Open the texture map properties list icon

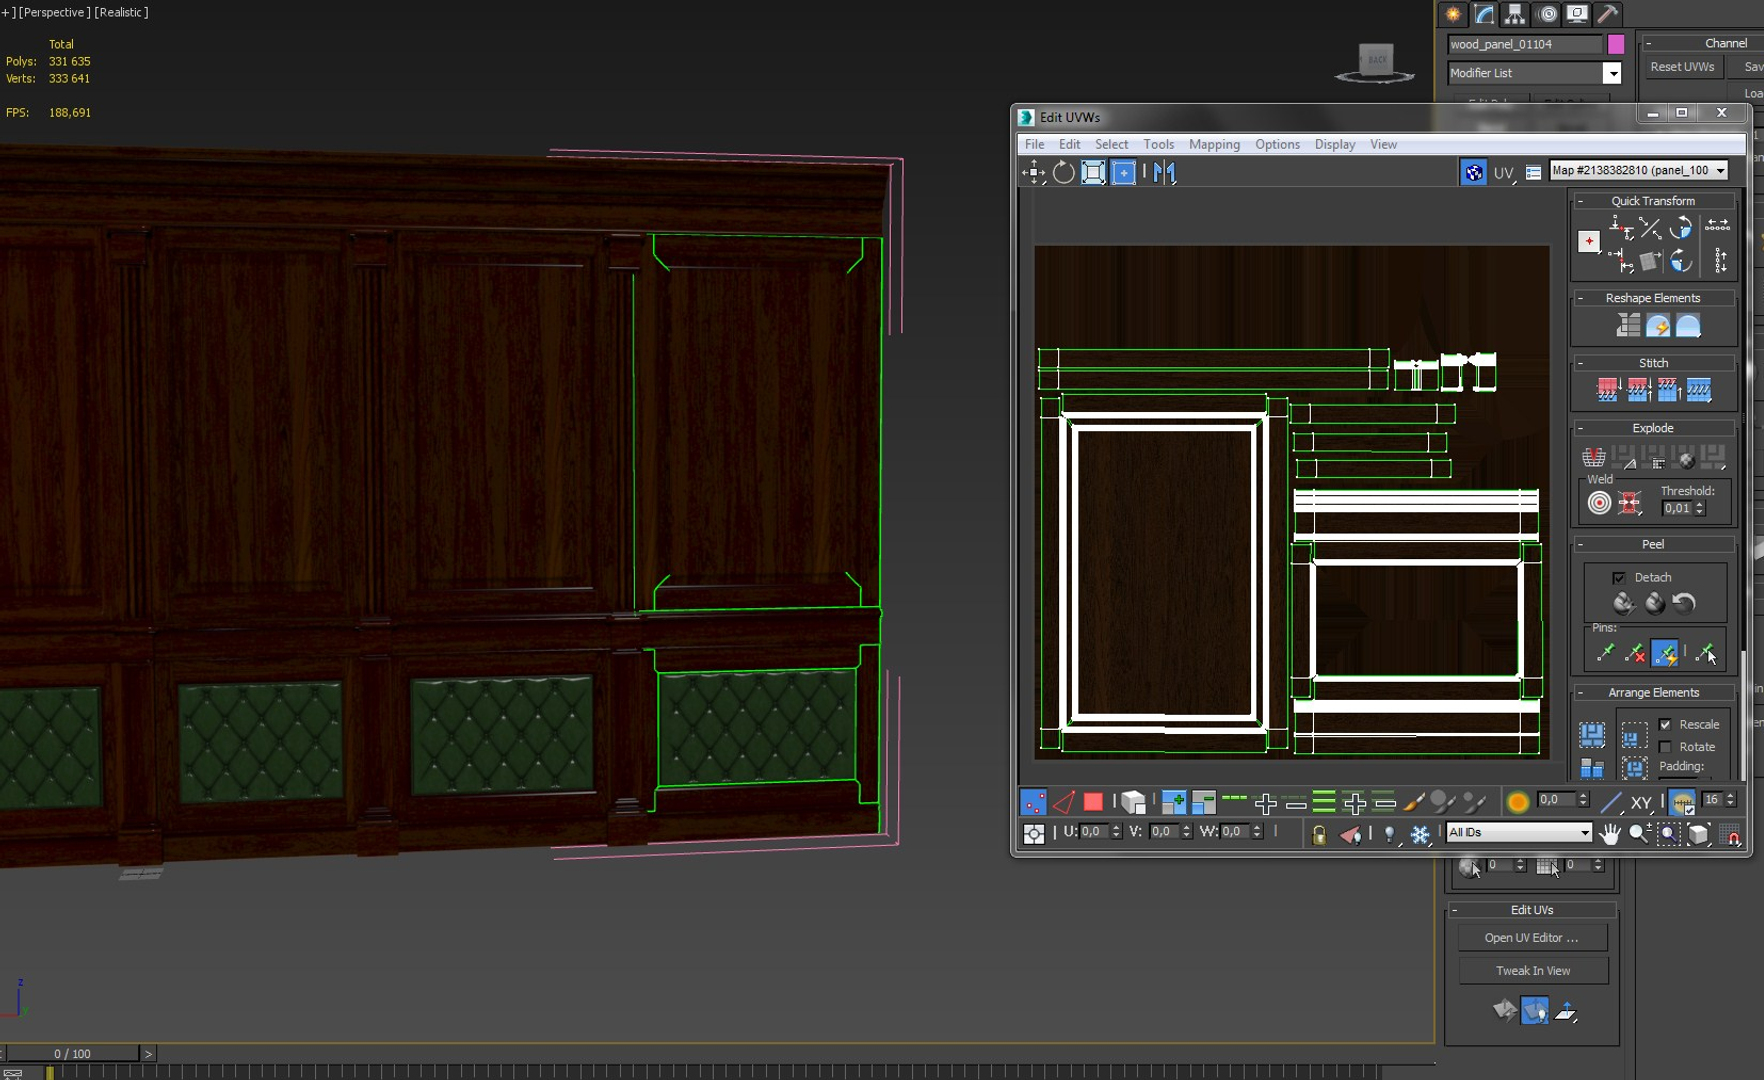click(x=1533, y=173)
